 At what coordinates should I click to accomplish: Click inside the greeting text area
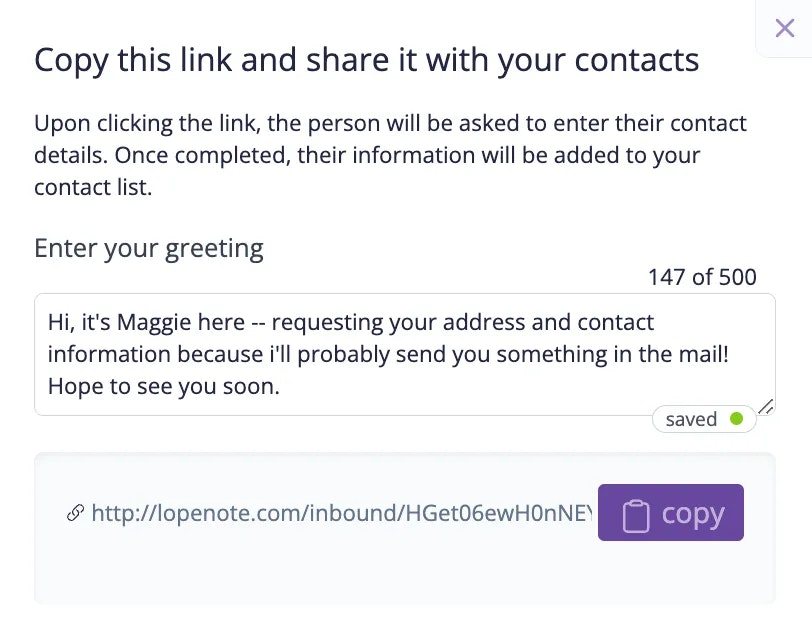tap(404, 354)
